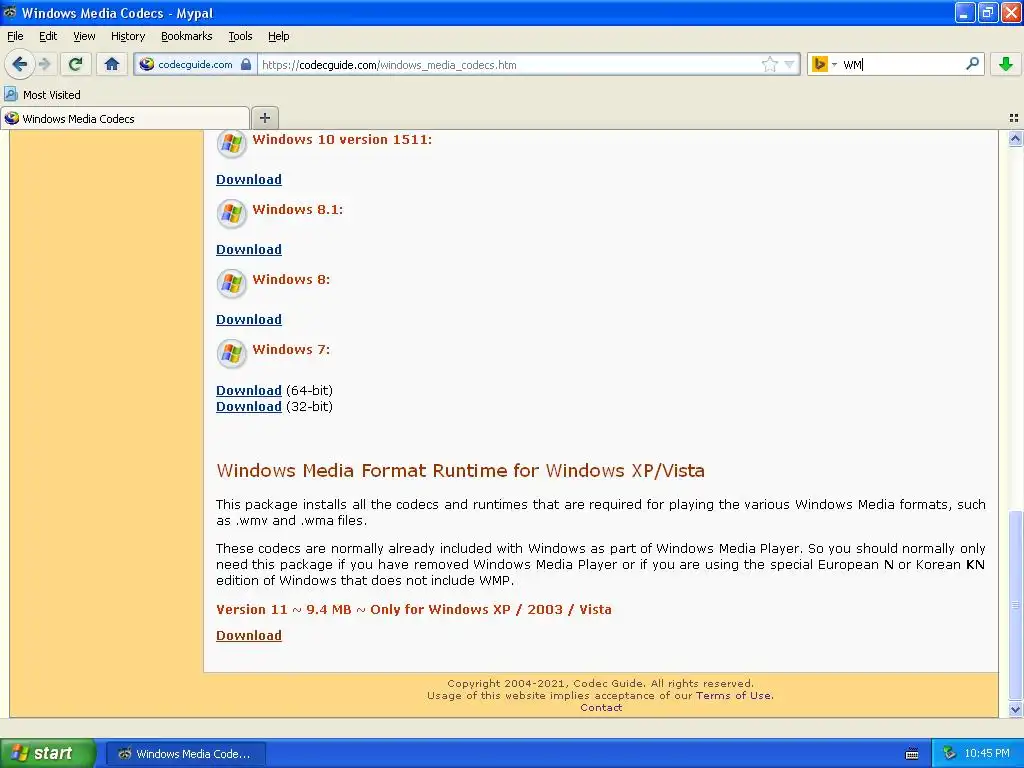Click the codecguide.com site identity icon
The width and height of the screenshot is (1024, 768).
146,64
